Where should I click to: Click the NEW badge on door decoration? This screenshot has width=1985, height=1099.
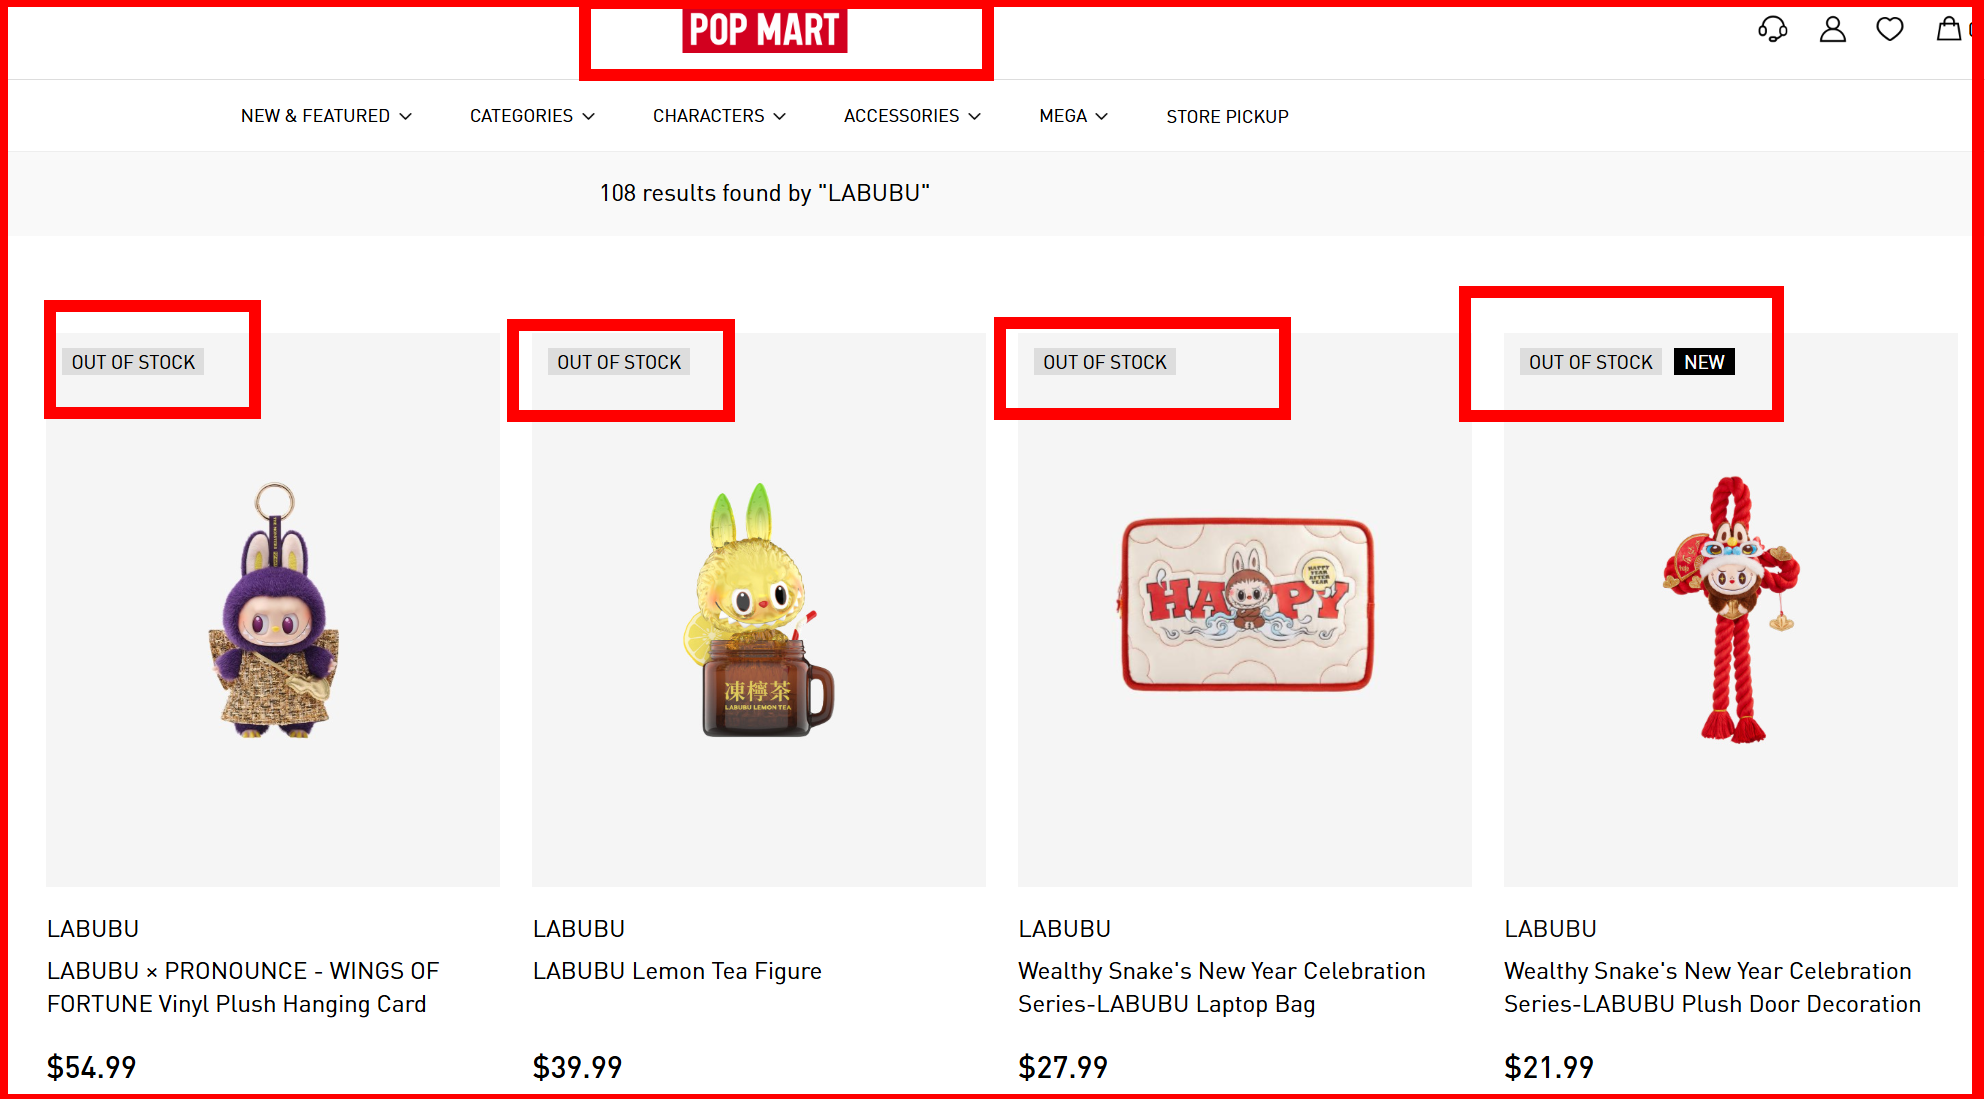[x=1704, y=362]
